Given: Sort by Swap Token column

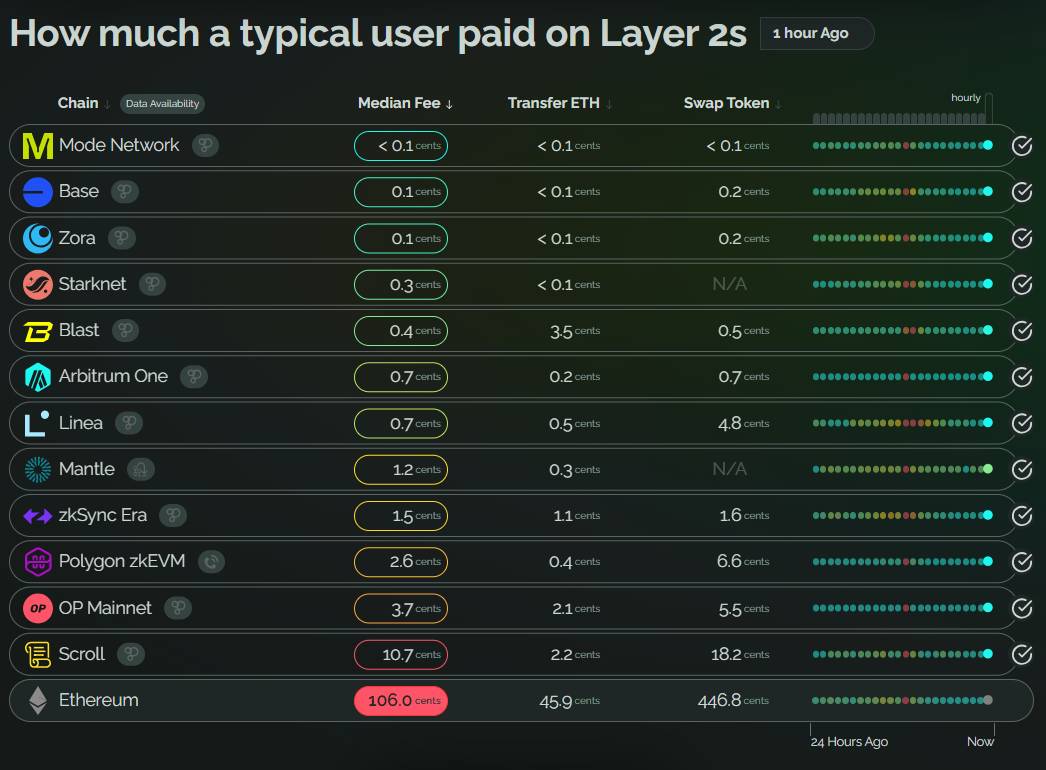Looking at the screenshot, I should tap(732, 103).
